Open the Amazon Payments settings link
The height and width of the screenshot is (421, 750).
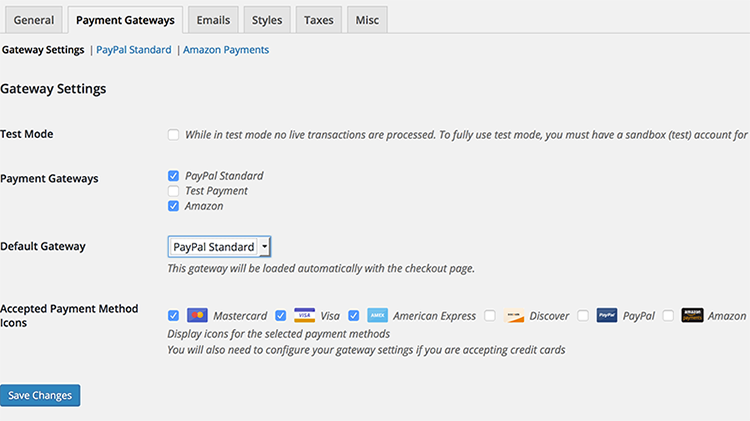[226, 50]
